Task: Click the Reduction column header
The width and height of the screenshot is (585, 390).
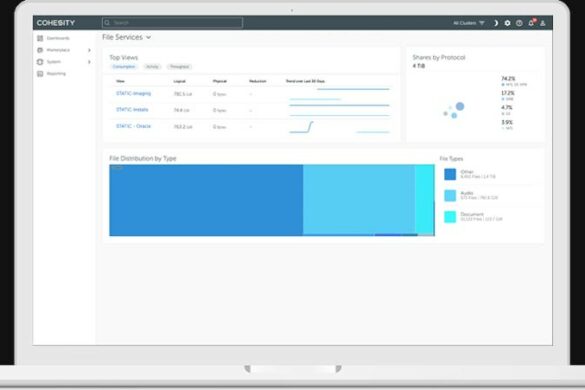Action: coord(258,81)
